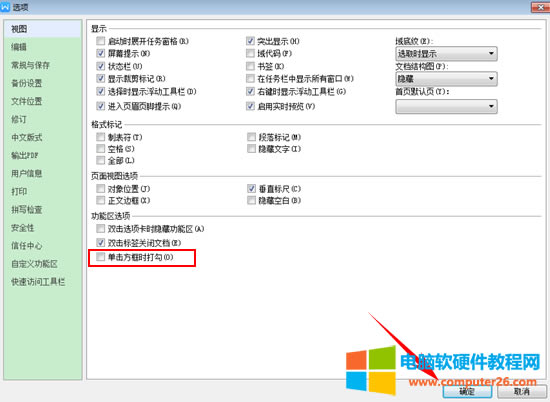Check 隐藏空白 page view option
This screenshot has width=550, height=402.
[251, 200]
